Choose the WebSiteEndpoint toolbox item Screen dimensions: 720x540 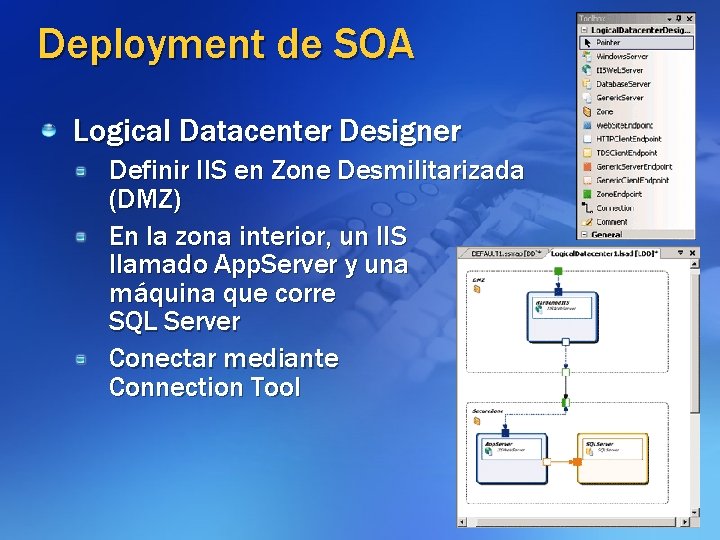(636, 125)
